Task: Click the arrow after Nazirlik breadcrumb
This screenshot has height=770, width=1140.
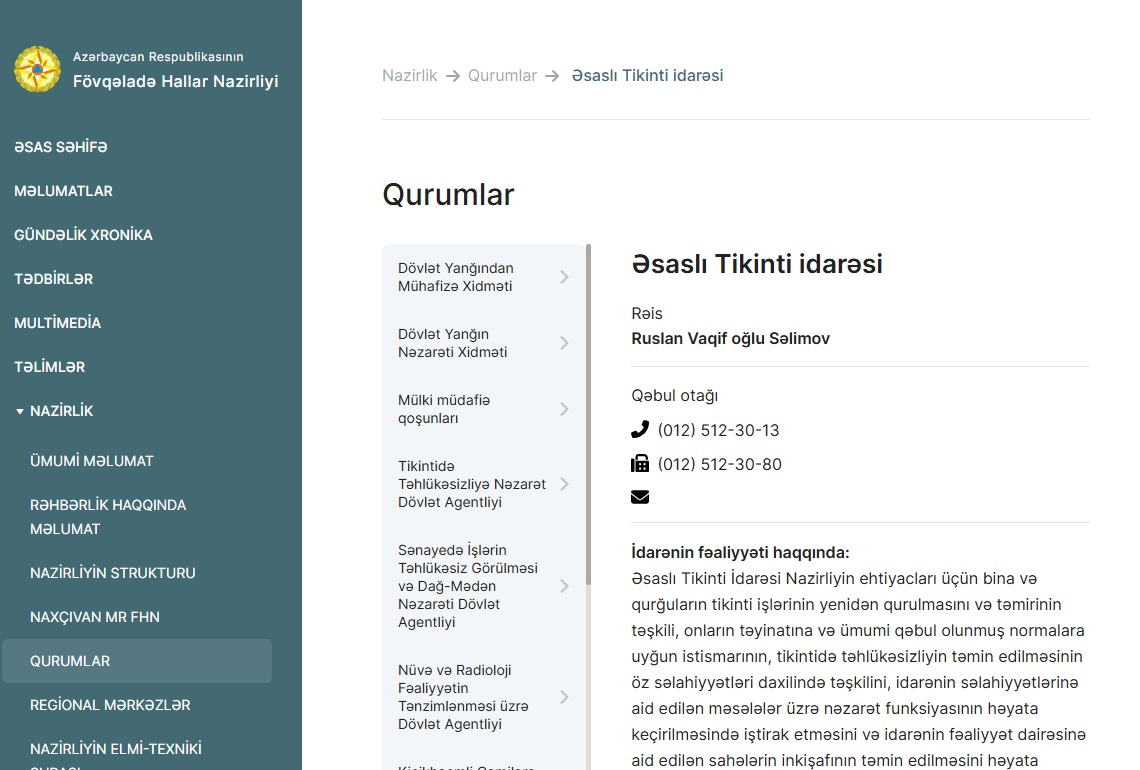Action: (453, 76)
